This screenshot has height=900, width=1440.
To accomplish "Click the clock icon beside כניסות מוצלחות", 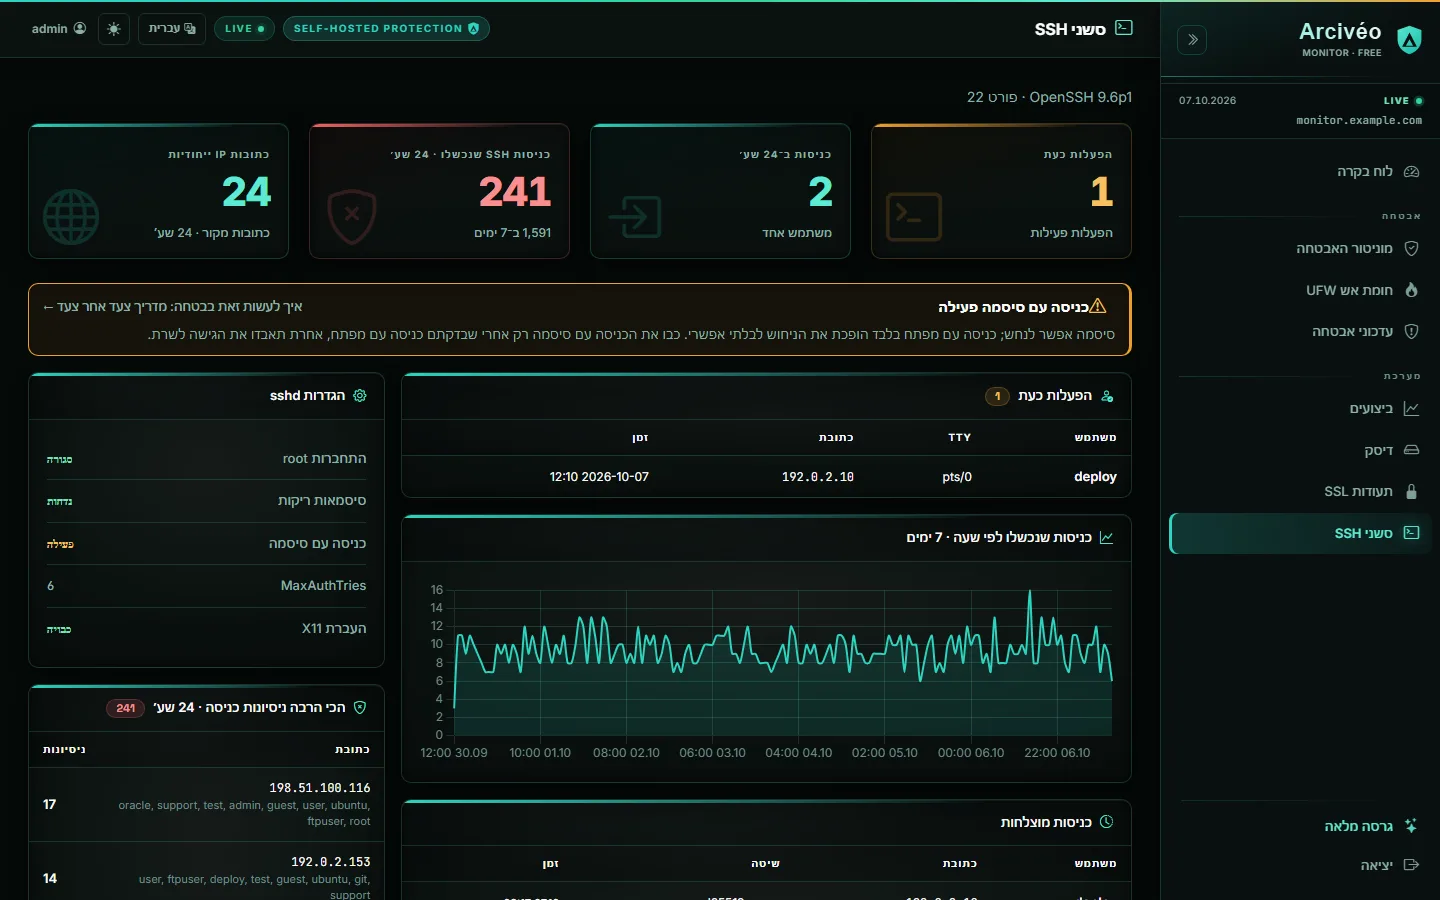I will (x=1107, y=822).
